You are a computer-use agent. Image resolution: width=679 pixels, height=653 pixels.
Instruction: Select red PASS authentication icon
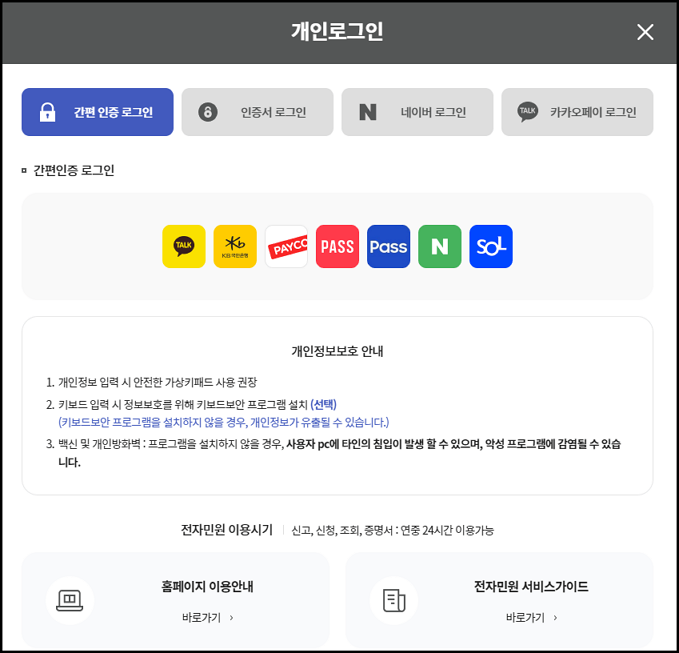[337, 246]
